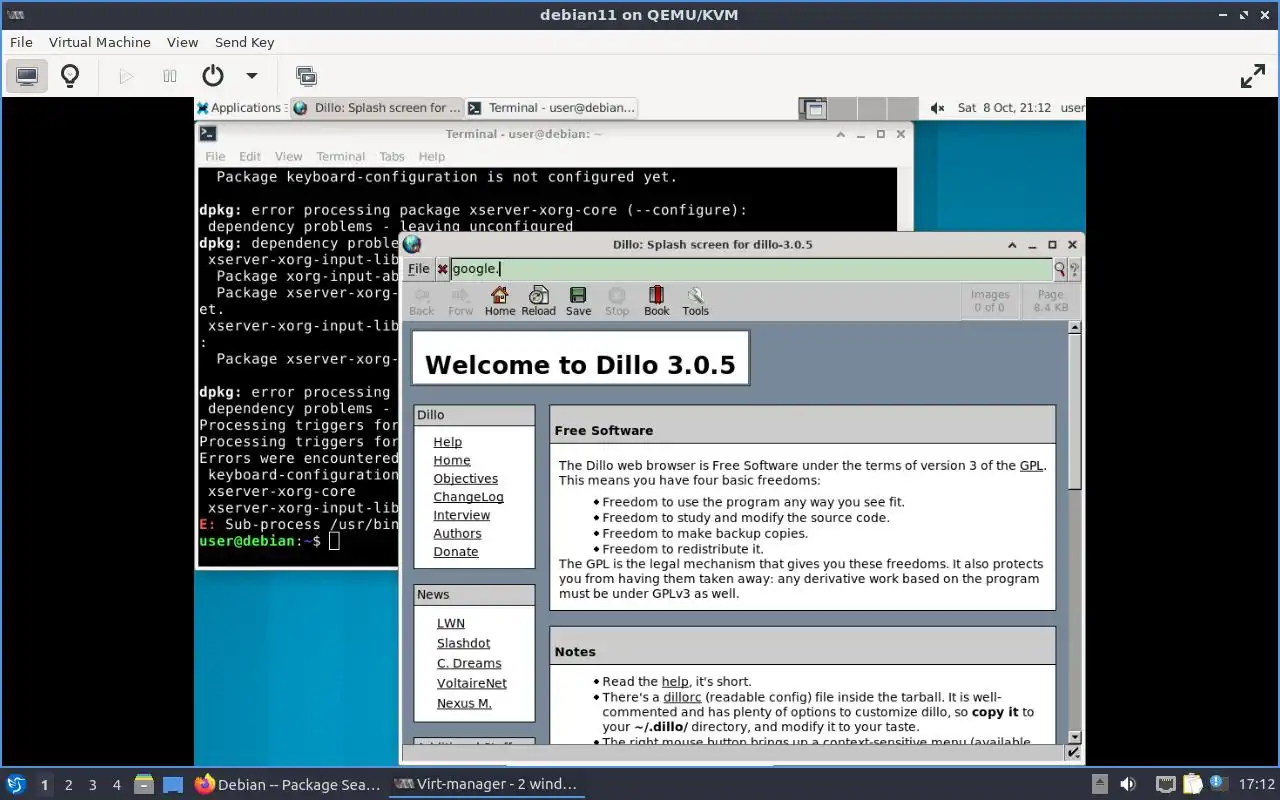Click the muted volume icon in guest panel

tap(937, 108)
